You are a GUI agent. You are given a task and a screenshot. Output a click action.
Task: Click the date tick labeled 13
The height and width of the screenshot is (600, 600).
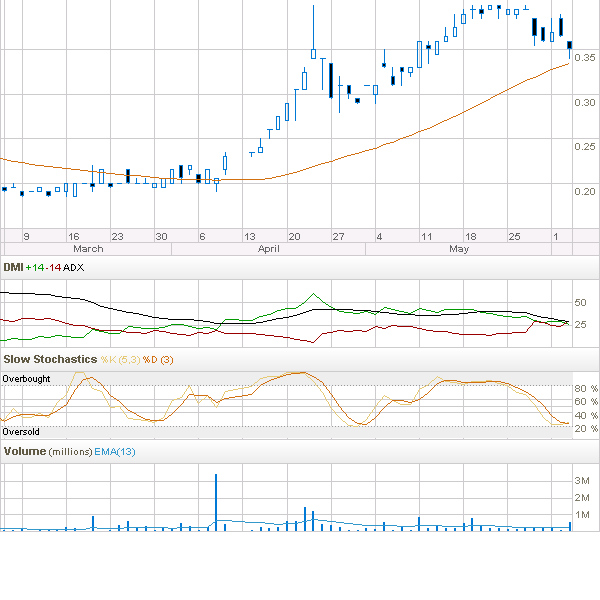click(249, 236)
